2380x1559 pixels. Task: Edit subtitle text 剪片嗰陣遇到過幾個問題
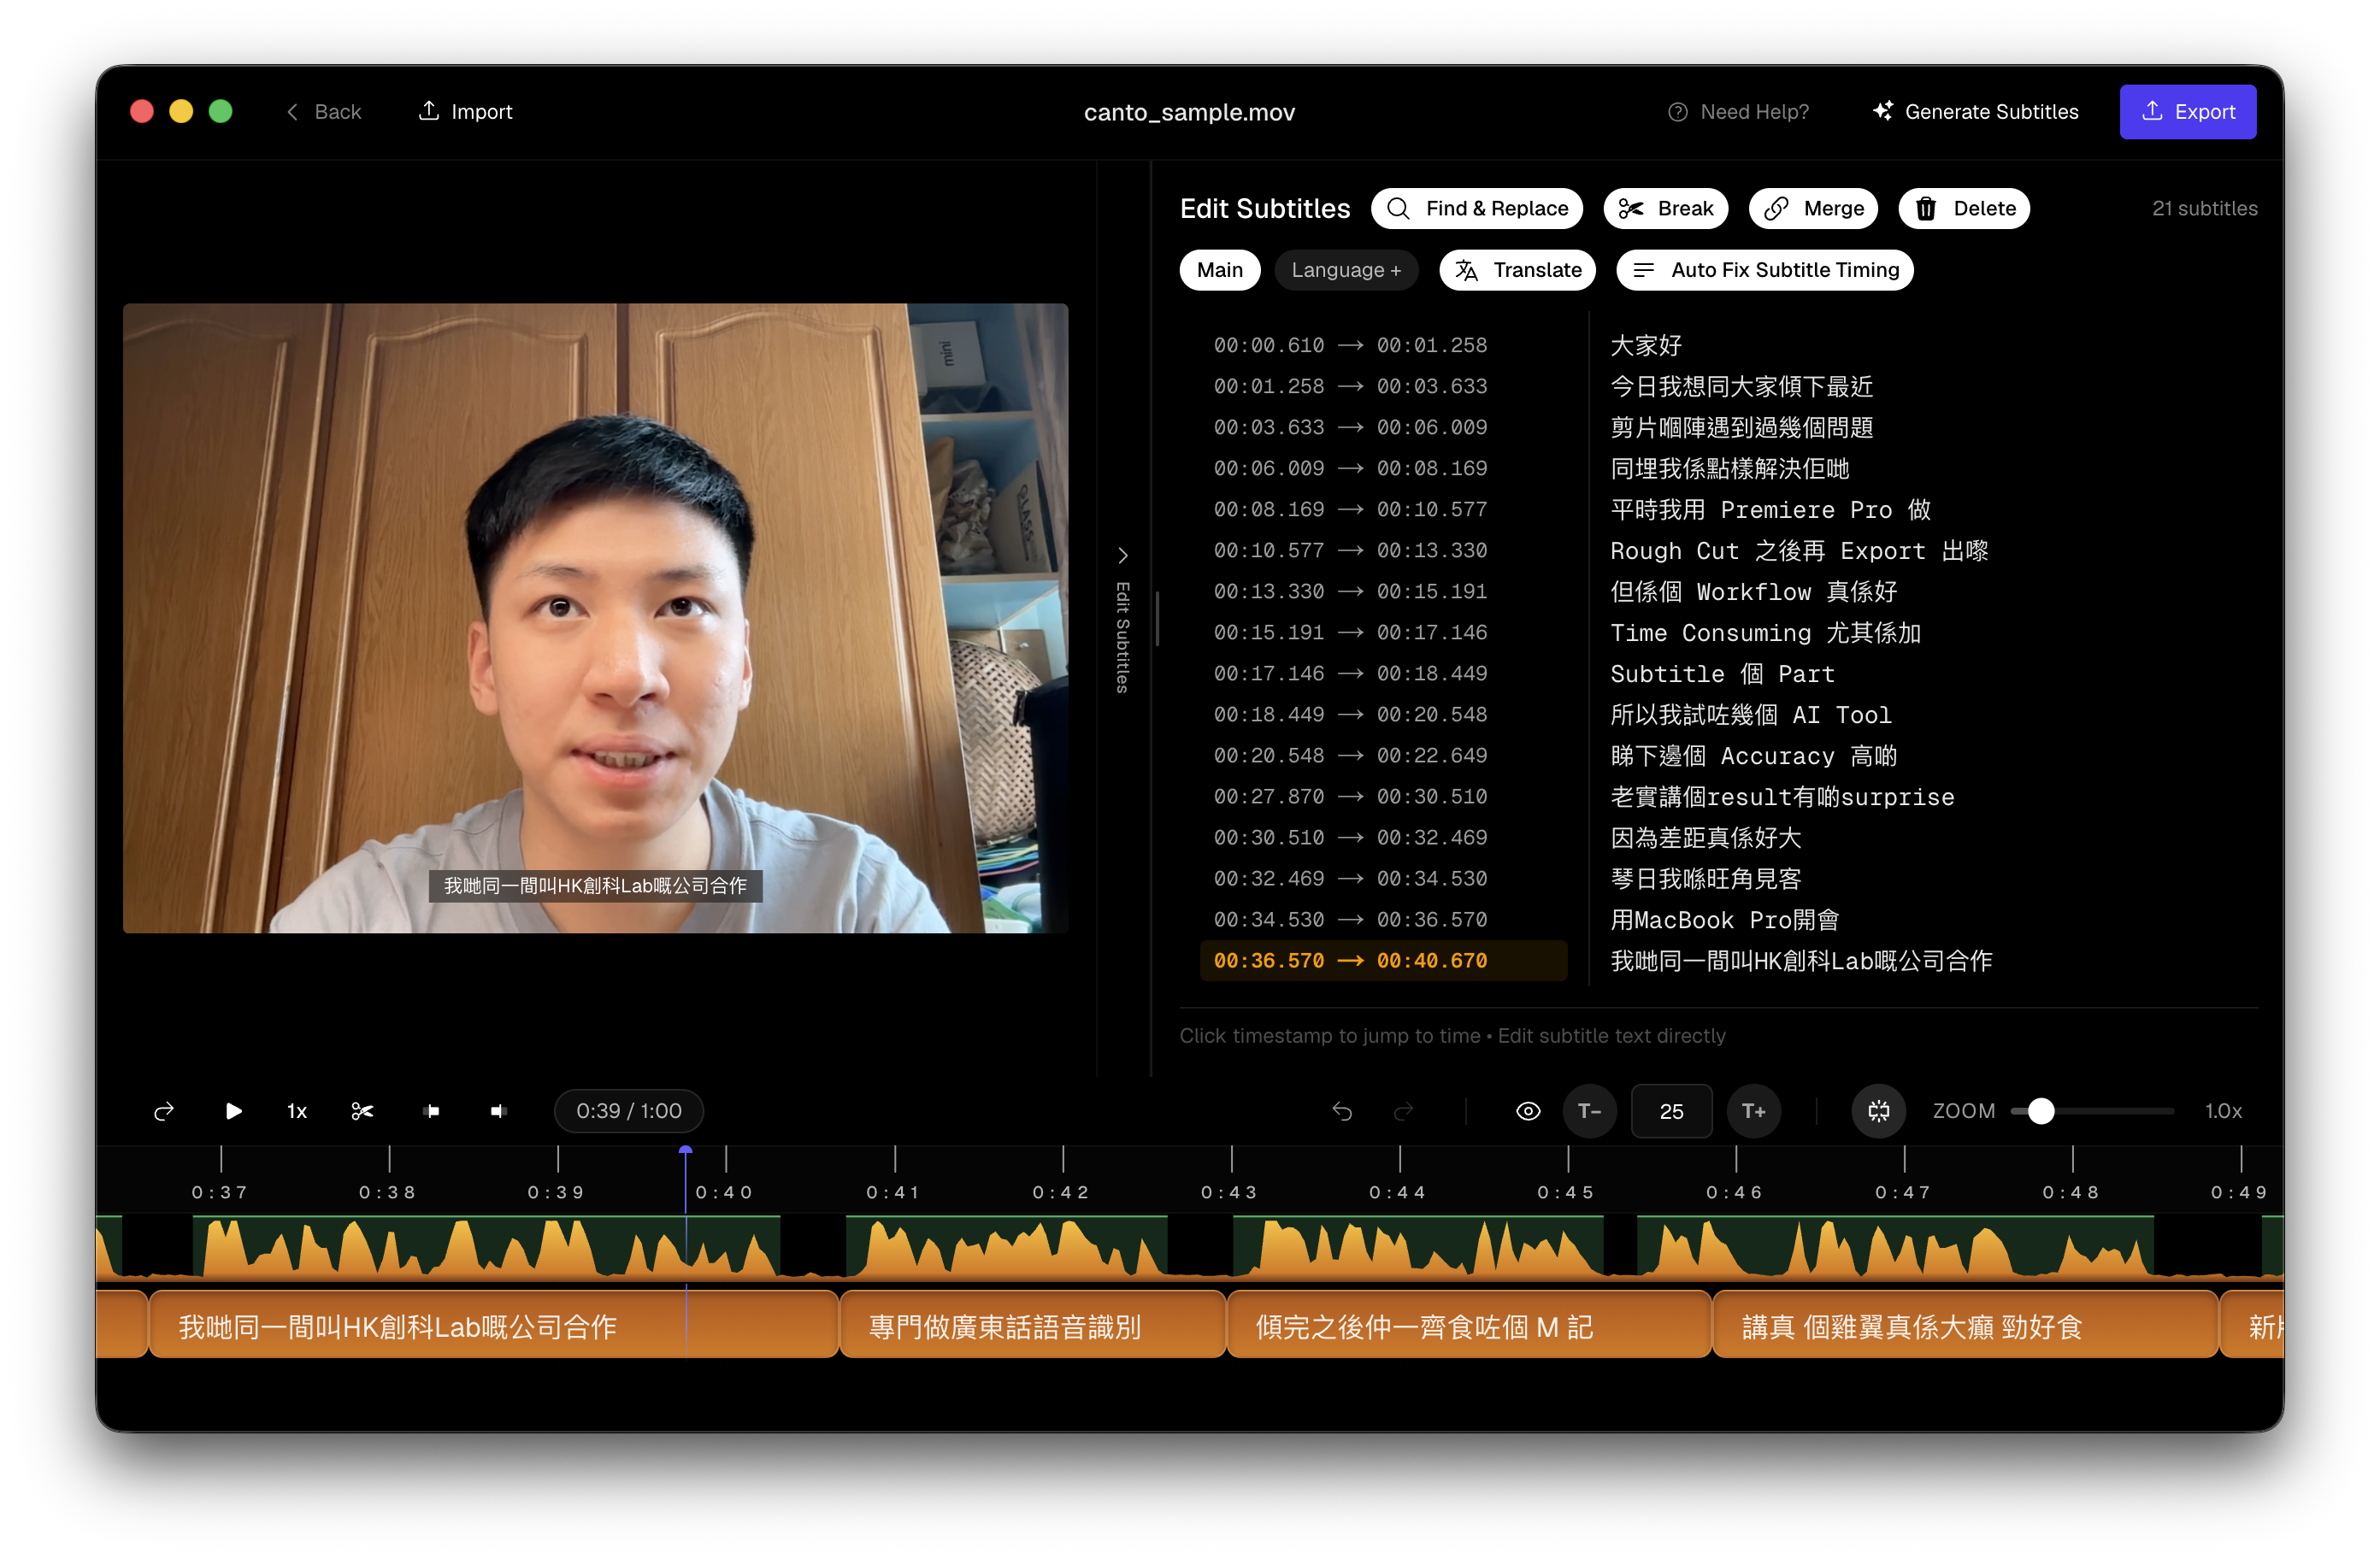point(1741,427)
